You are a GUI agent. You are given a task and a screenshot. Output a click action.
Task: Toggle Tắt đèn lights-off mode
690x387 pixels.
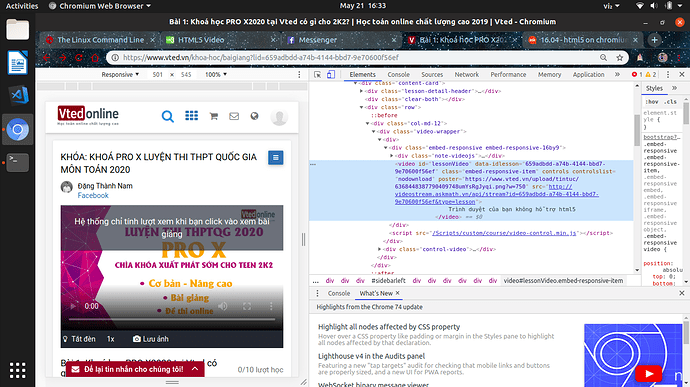click(79, 339)
